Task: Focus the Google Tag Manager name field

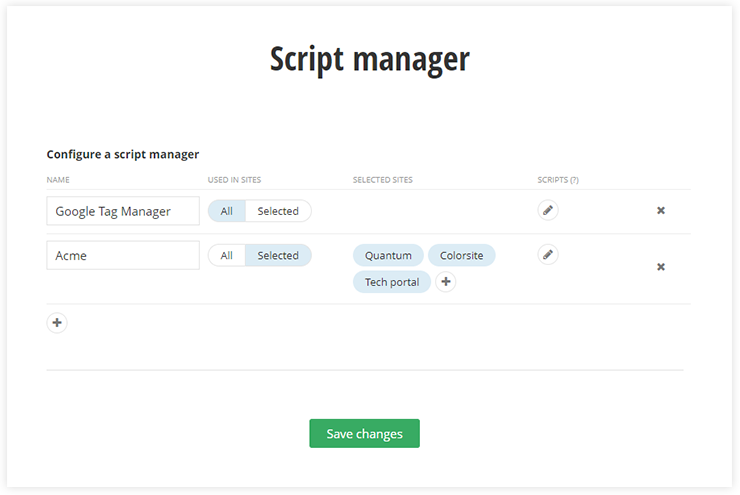Action: (x=123, y=211)
